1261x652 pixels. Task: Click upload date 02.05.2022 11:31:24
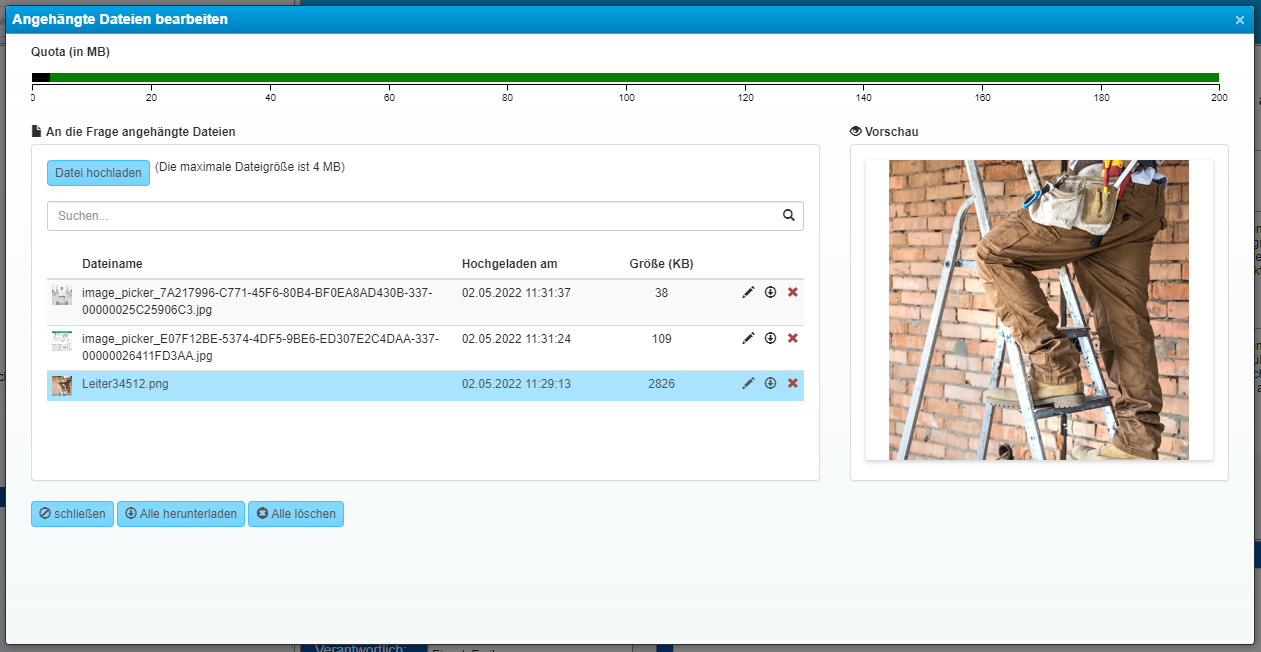[516, 339]
